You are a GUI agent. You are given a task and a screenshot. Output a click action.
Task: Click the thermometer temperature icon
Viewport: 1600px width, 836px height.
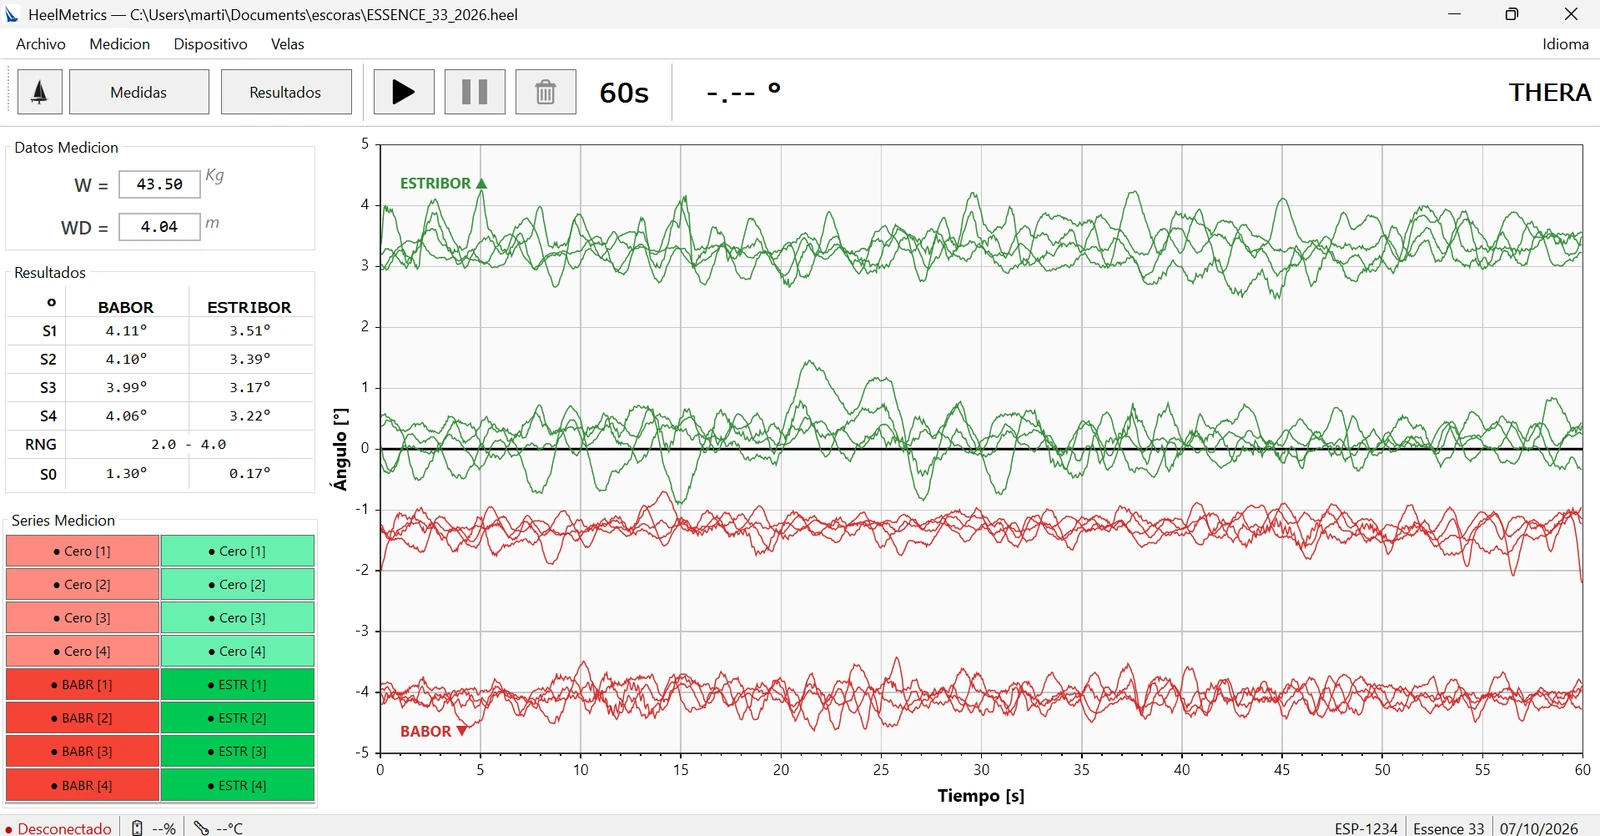201,828
